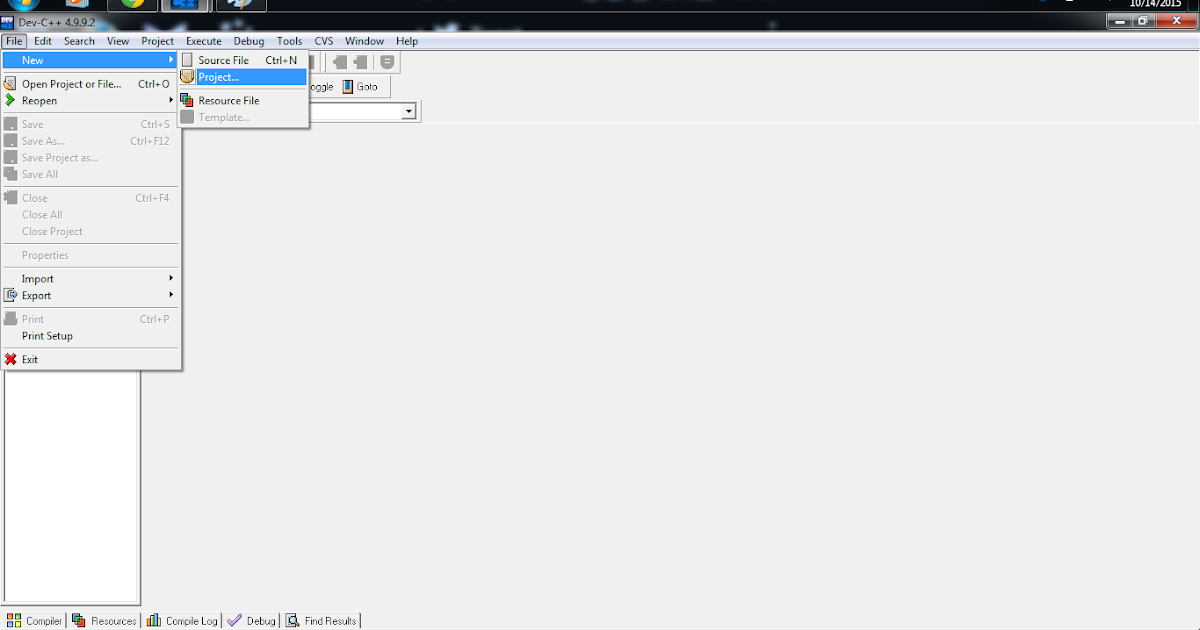Click the Goto button
Viewport: 1200px width, 630px height.
pos(367,86)
